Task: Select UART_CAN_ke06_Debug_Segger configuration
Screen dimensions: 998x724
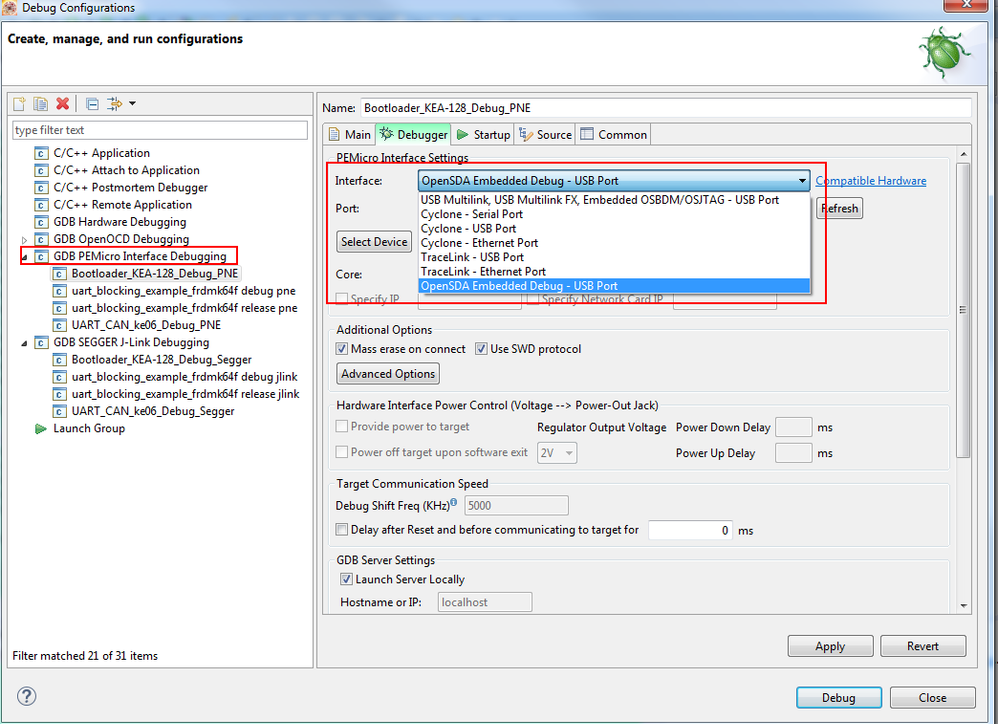Action: (153, 410)
